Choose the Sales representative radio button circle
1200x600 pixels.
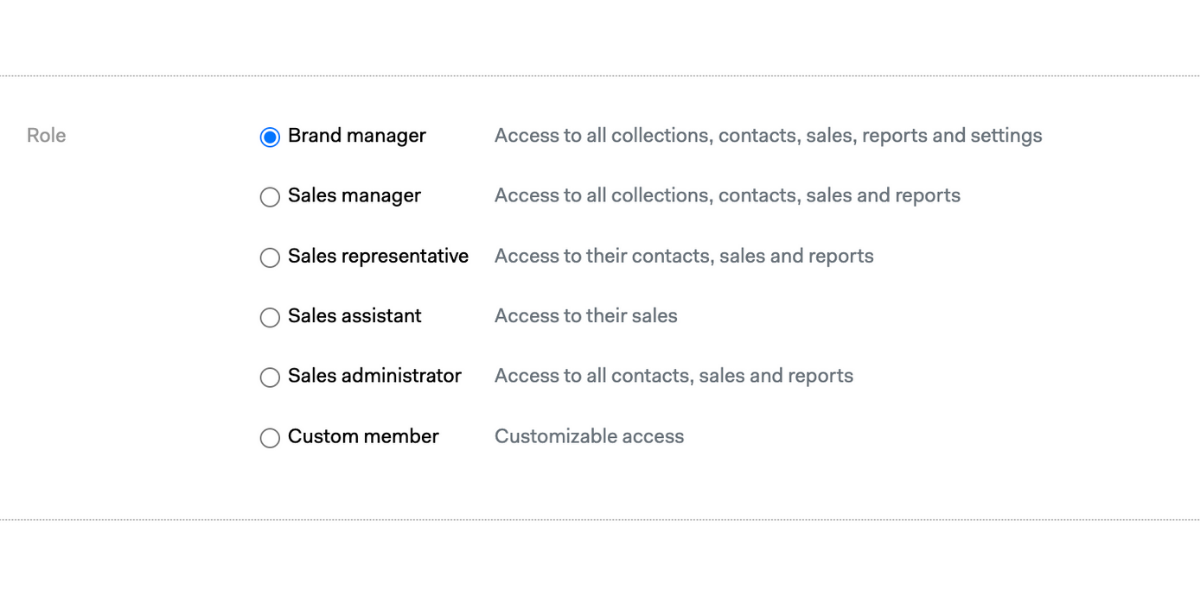point(270,257)
